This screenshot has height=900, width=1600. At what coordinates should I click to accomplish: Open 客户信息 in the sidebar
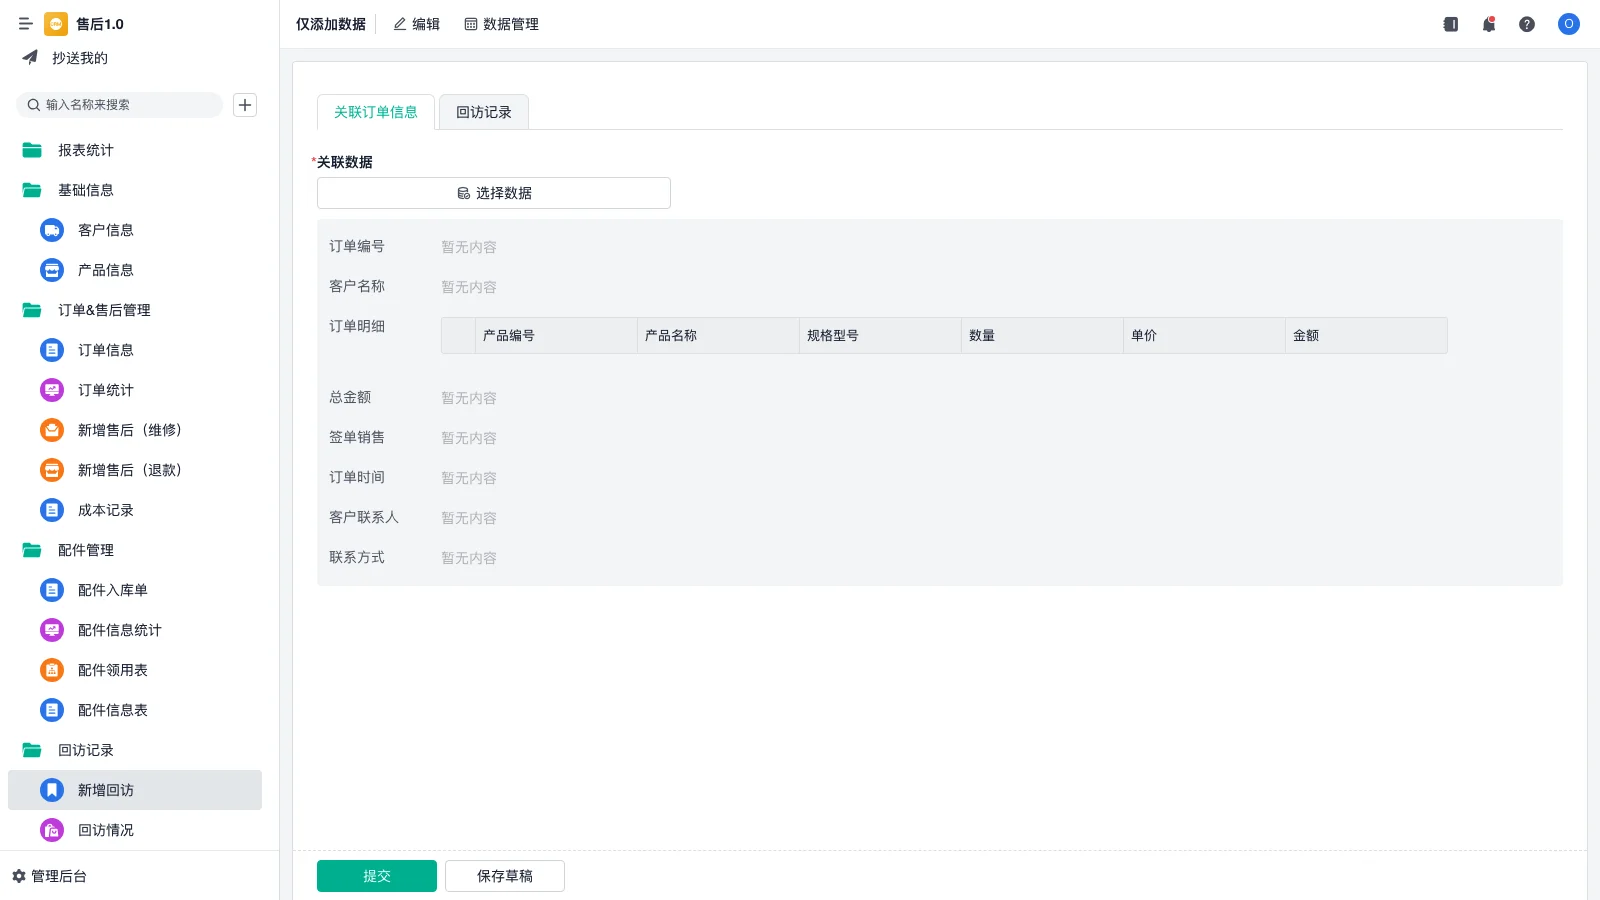tap(105, 230)
